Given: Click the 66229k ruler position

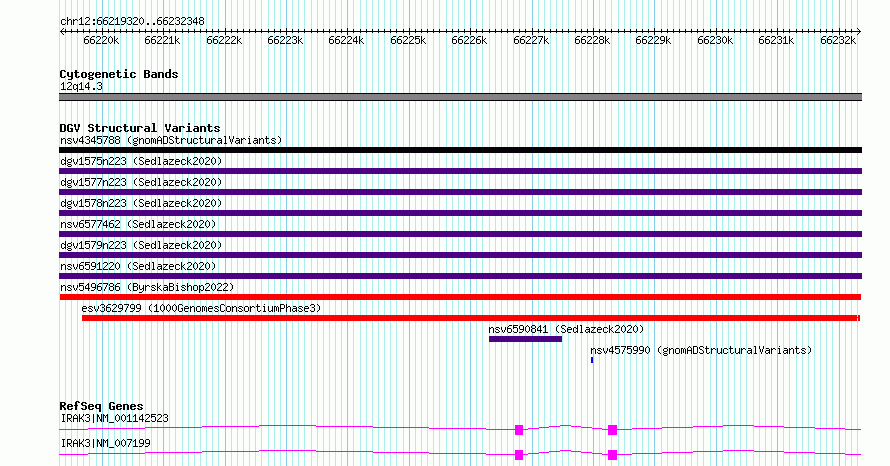Looking at the screenshot, I should click(x=654, y=41).
